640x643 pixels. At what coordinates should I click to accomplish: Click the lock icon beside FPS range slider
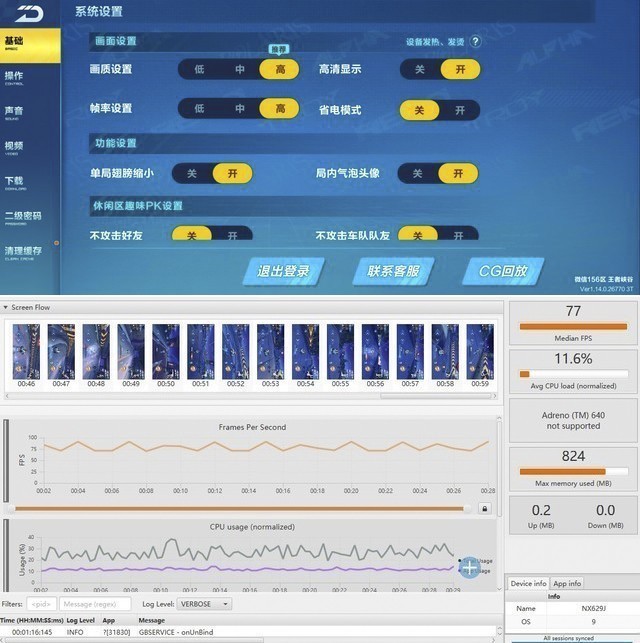pyautogui.click(x=485, y=508)
